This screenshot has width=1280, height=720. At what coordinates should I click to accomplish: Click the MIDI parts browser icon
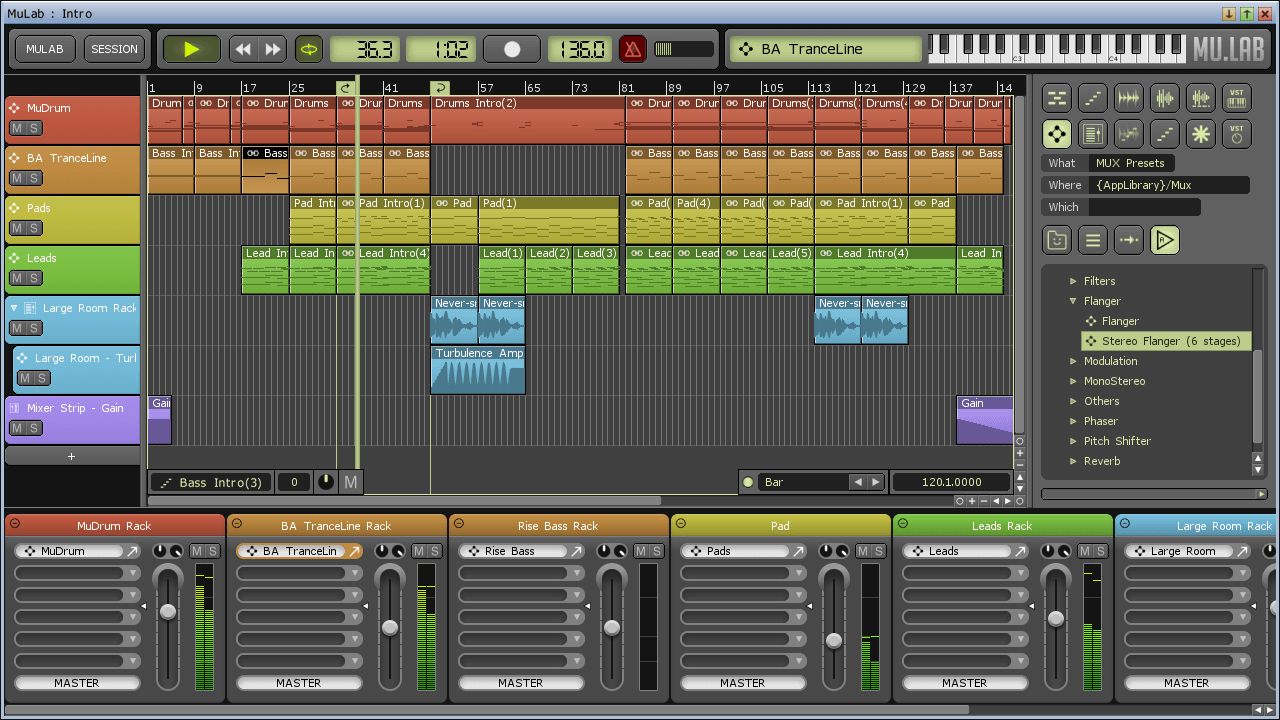click(1056, 97)
